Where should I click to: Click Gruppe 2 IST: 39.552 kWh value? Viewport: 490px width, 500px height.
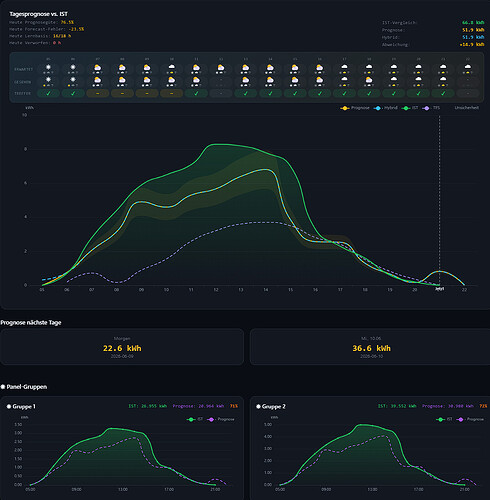[x=397, y=406]
